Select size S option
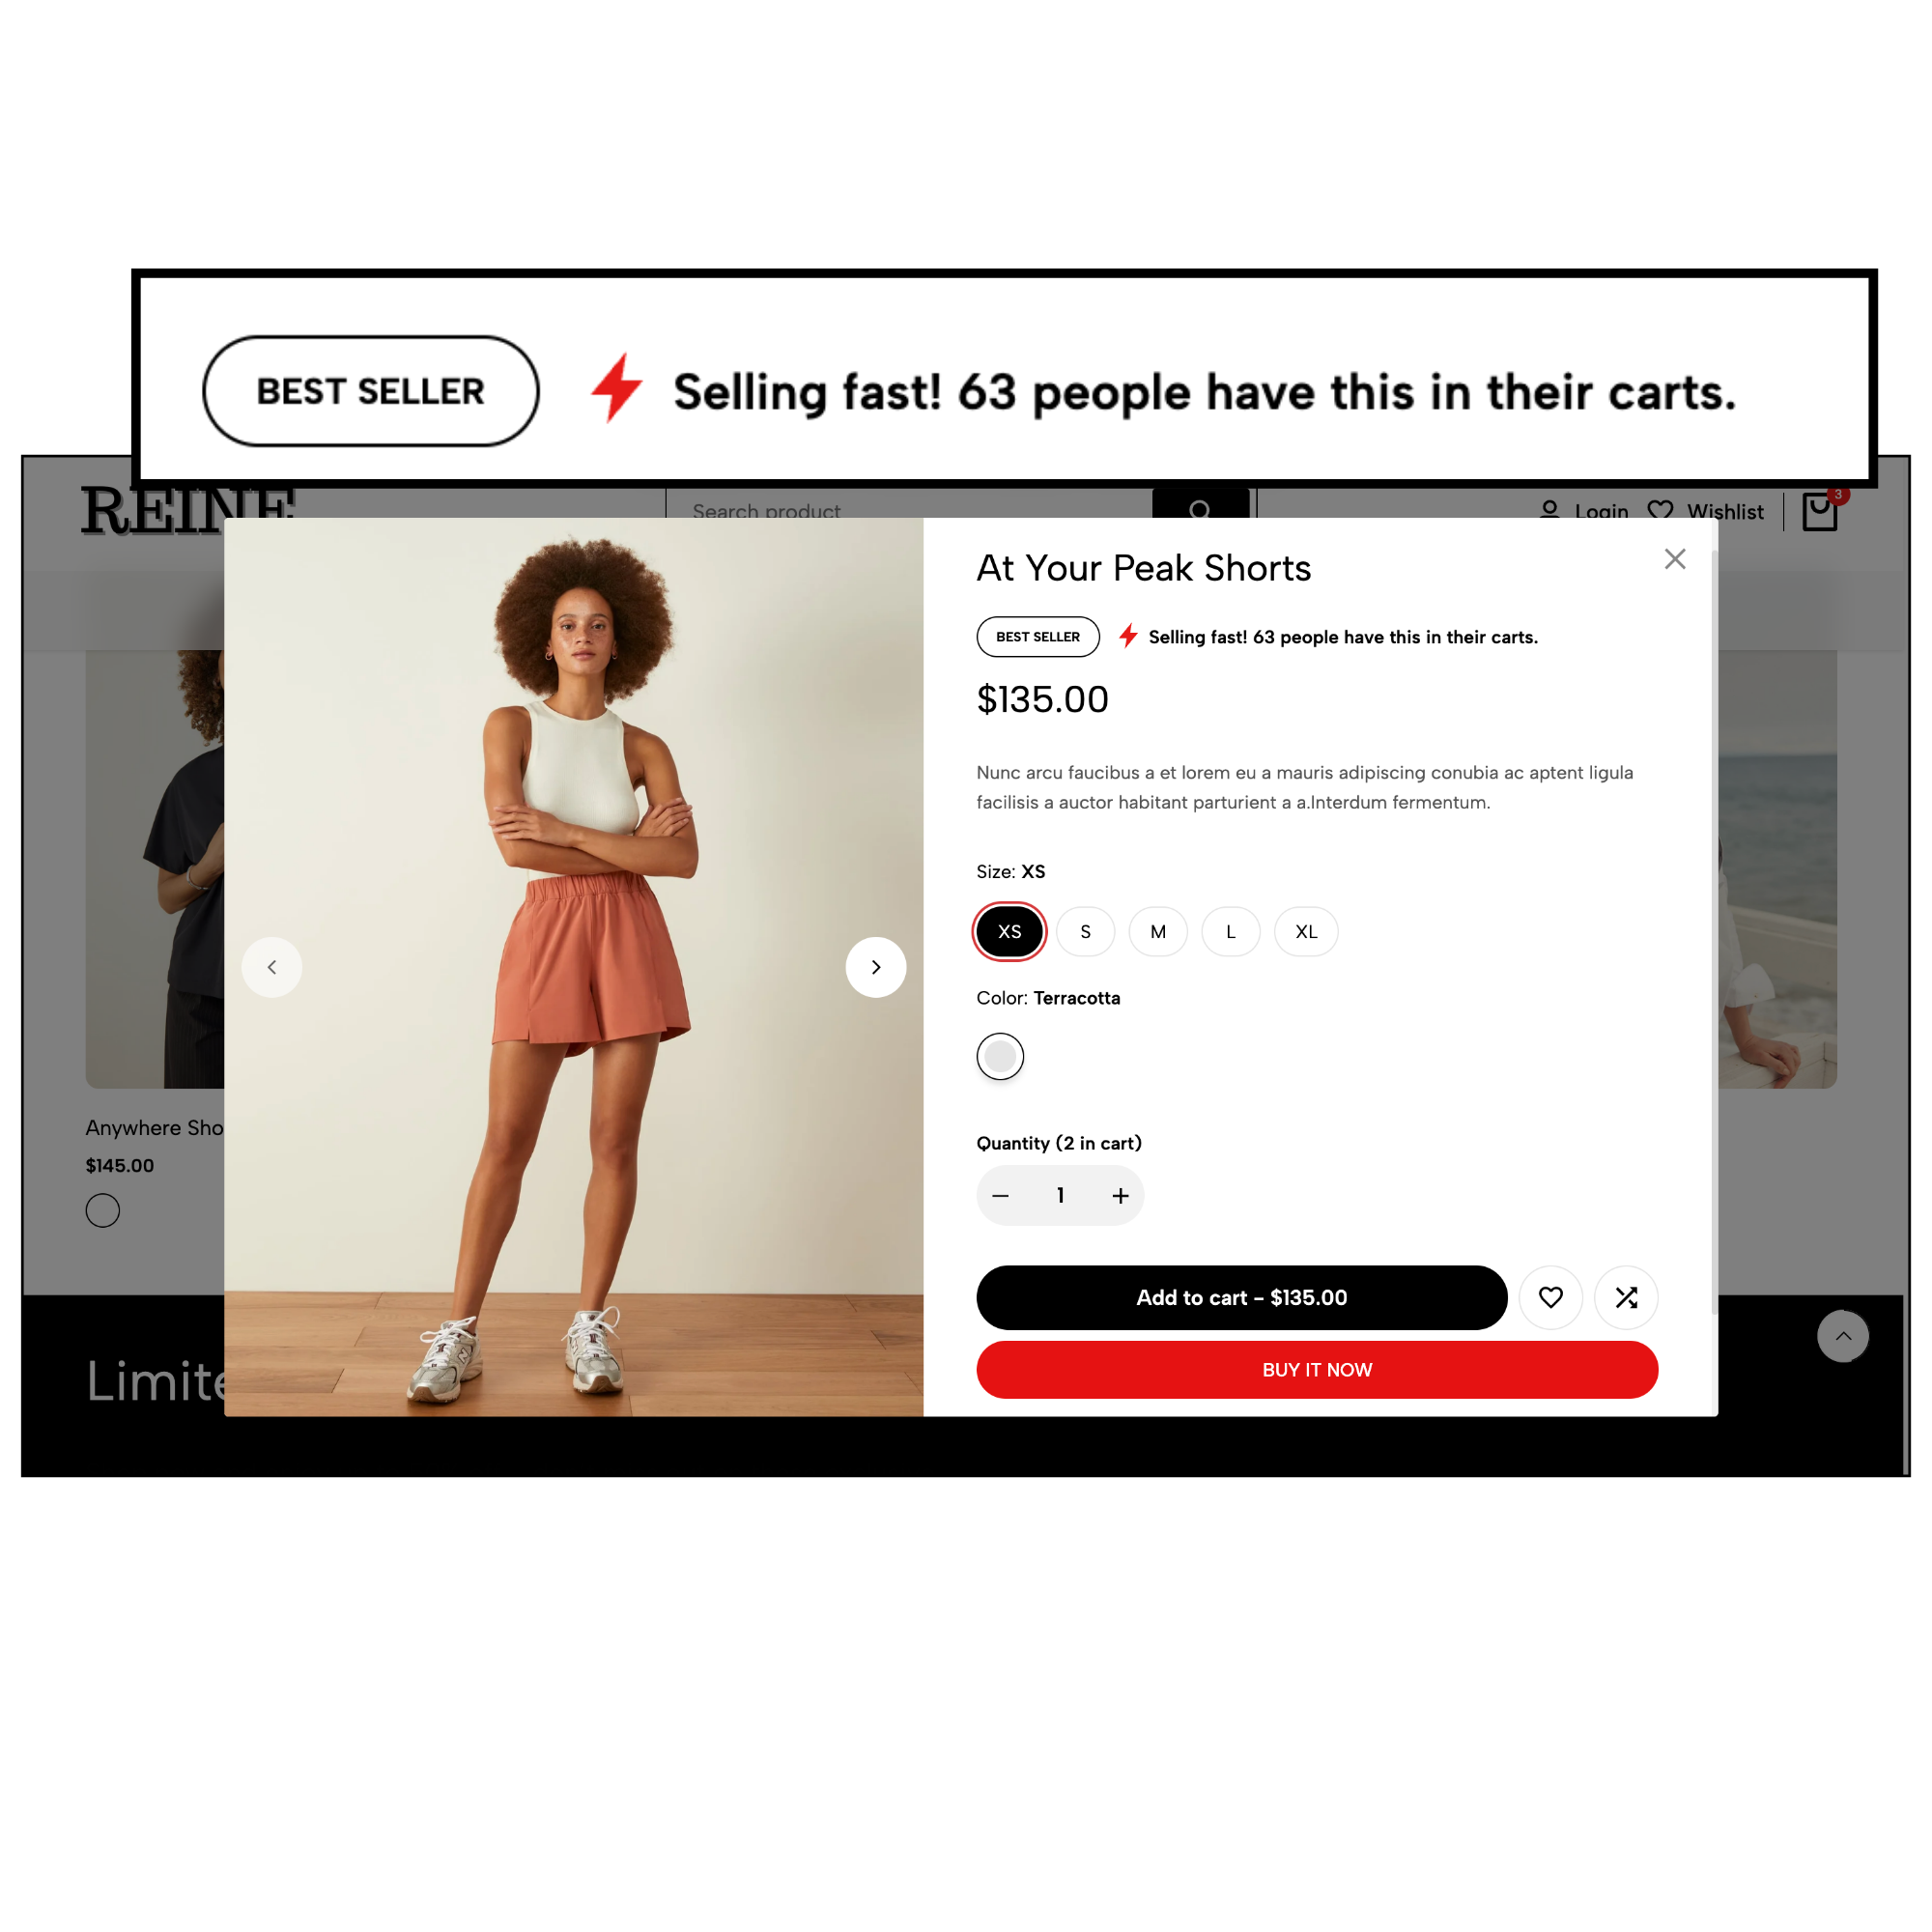 pos(1085,931)
